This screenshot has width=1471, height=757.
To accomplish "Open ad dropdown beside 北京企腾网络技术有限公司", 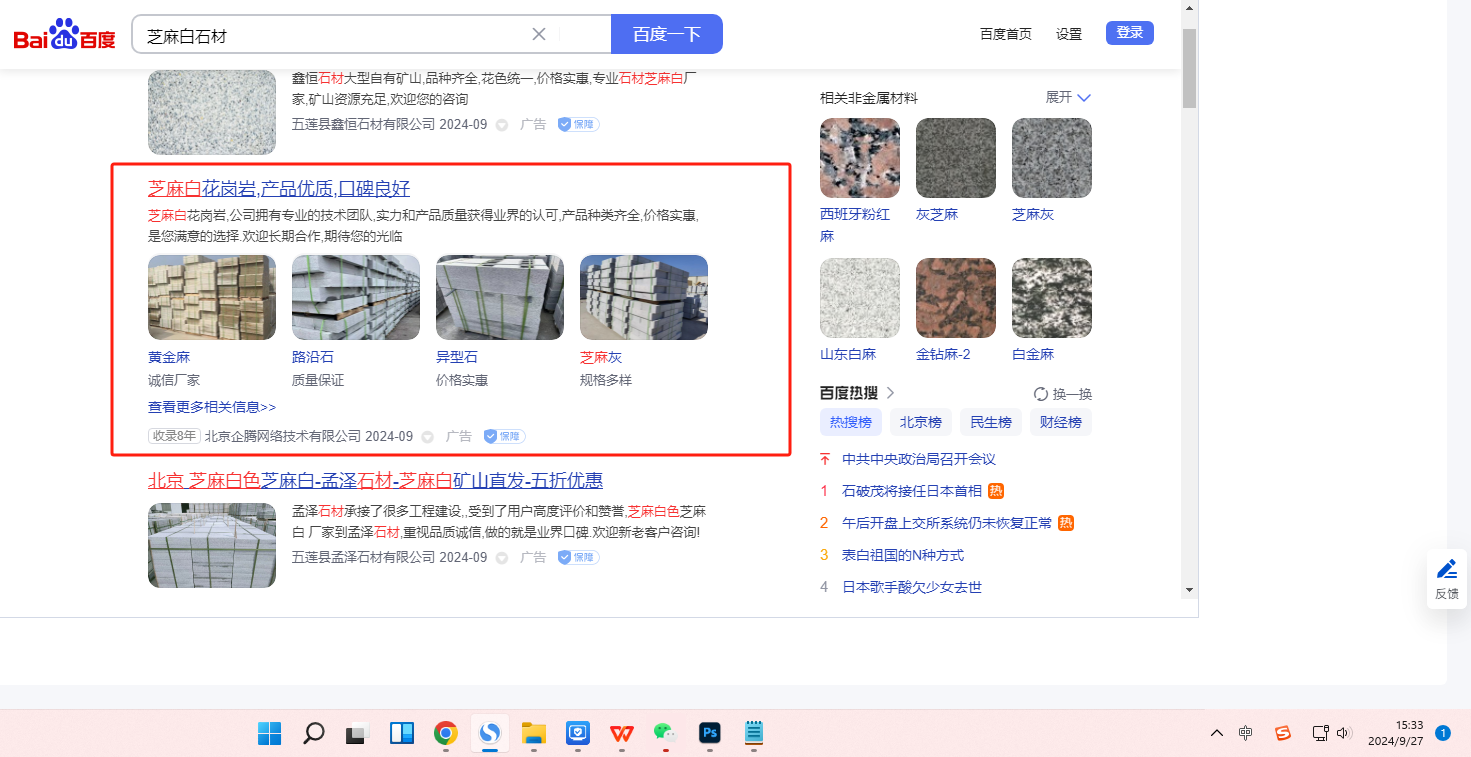I will click(x=428, y=437).
